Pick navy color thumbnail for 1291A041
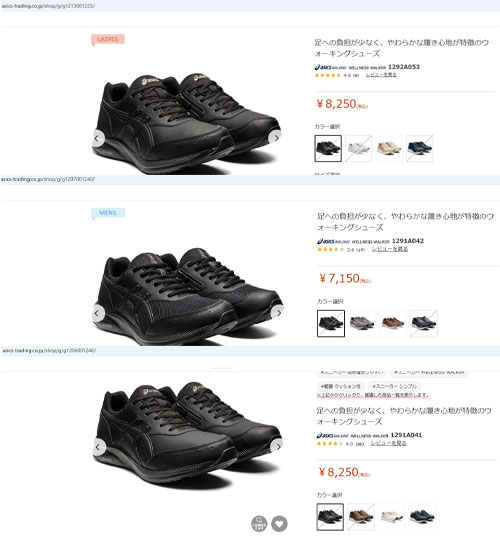Screen dimensions: 500x547 coord(422,517)
